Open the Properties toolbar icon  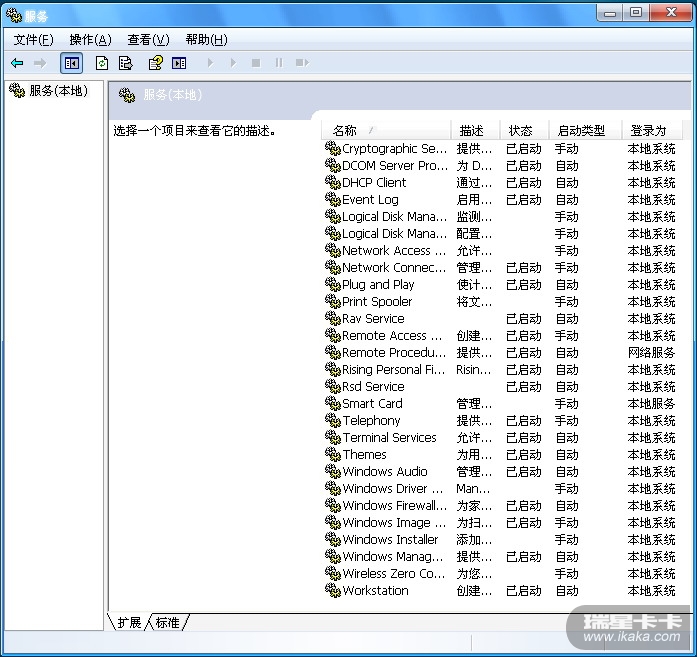(x=156, y=63)
